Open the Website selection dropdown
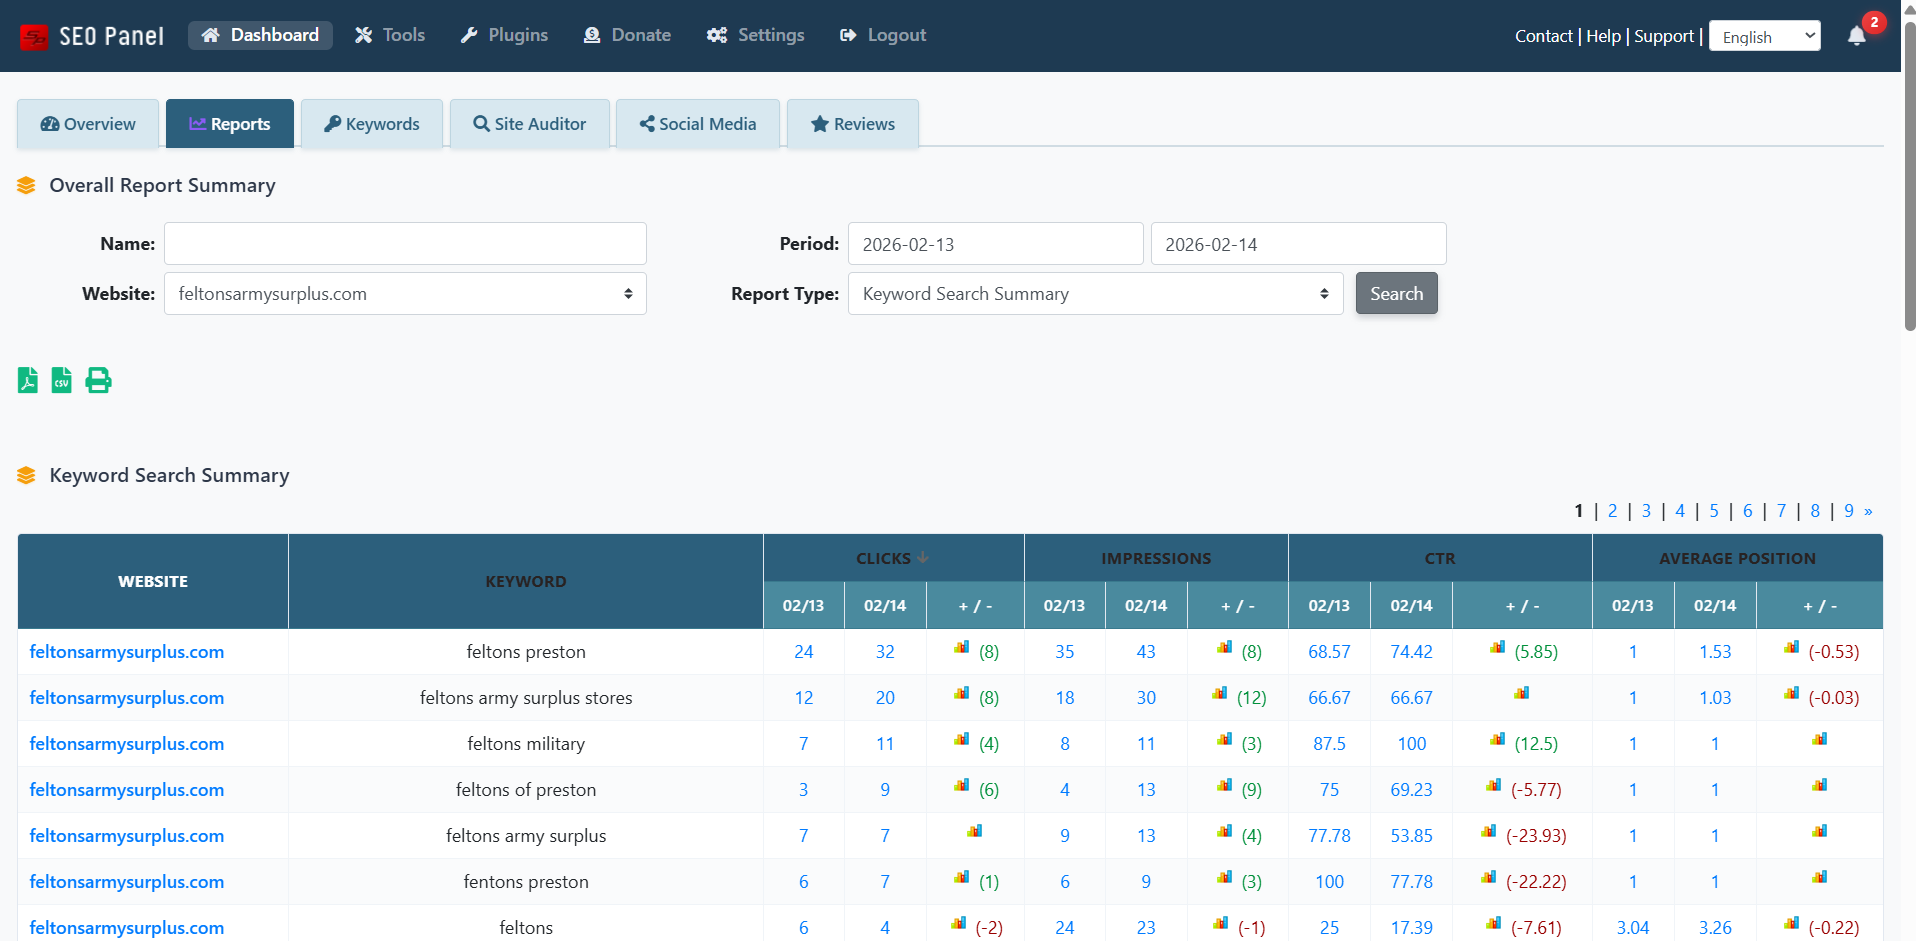The width and height of the screenshot is (1916, 941). (404, 293)
